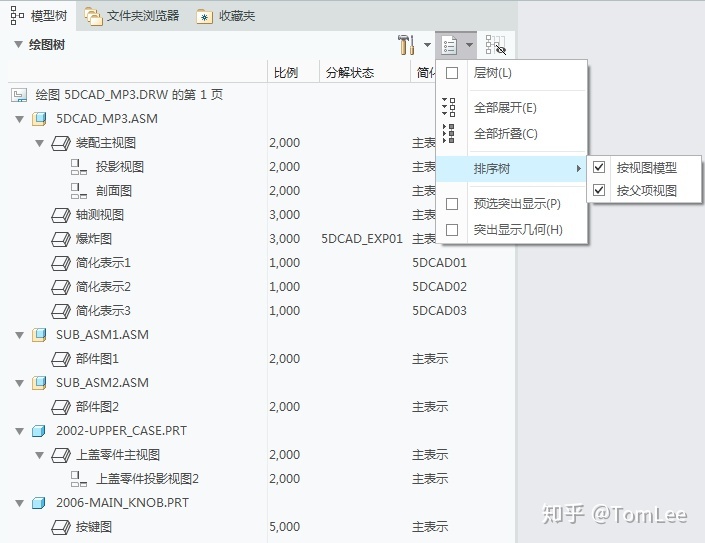This screenshot has width=705, height=543.
Task: Collapse the 绘图树 section
Action: pyautogui.click(x=18, y=45)
